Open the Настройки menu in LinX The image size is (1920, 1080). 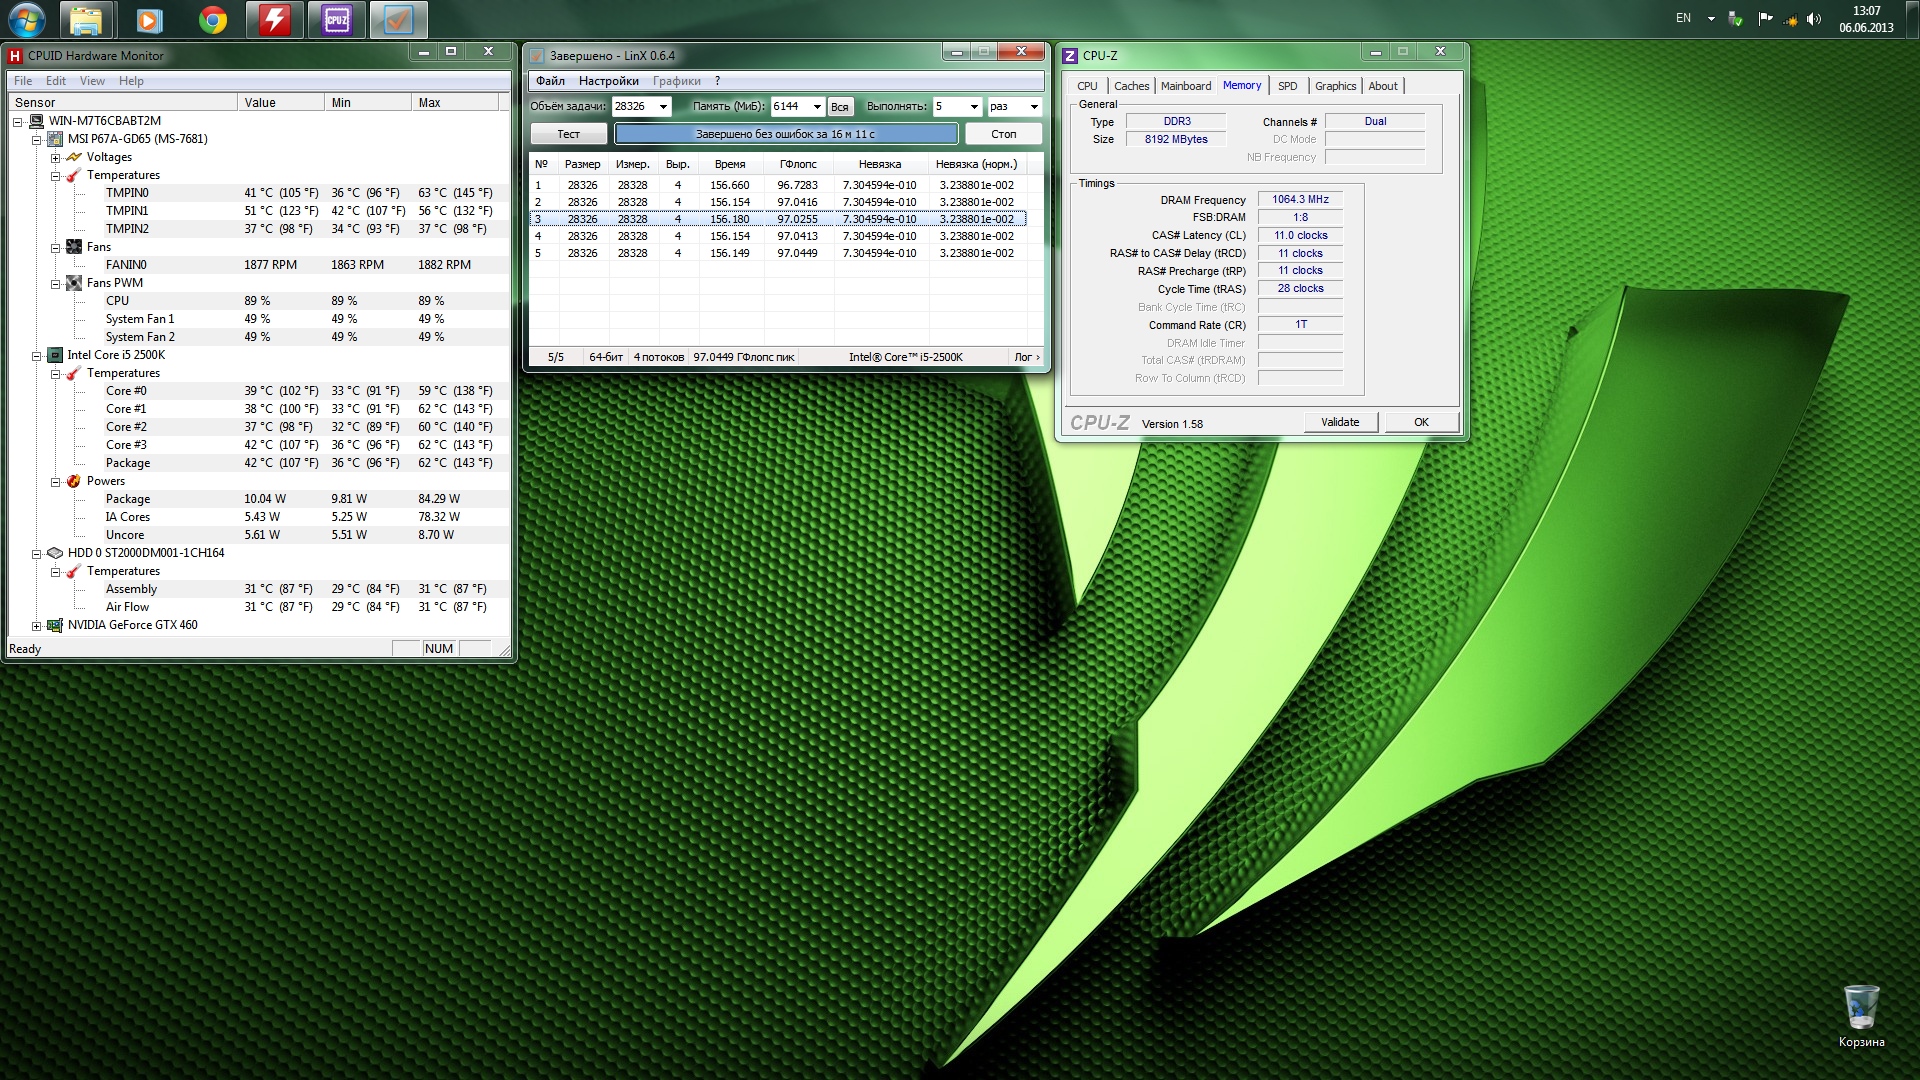point(608,81)
